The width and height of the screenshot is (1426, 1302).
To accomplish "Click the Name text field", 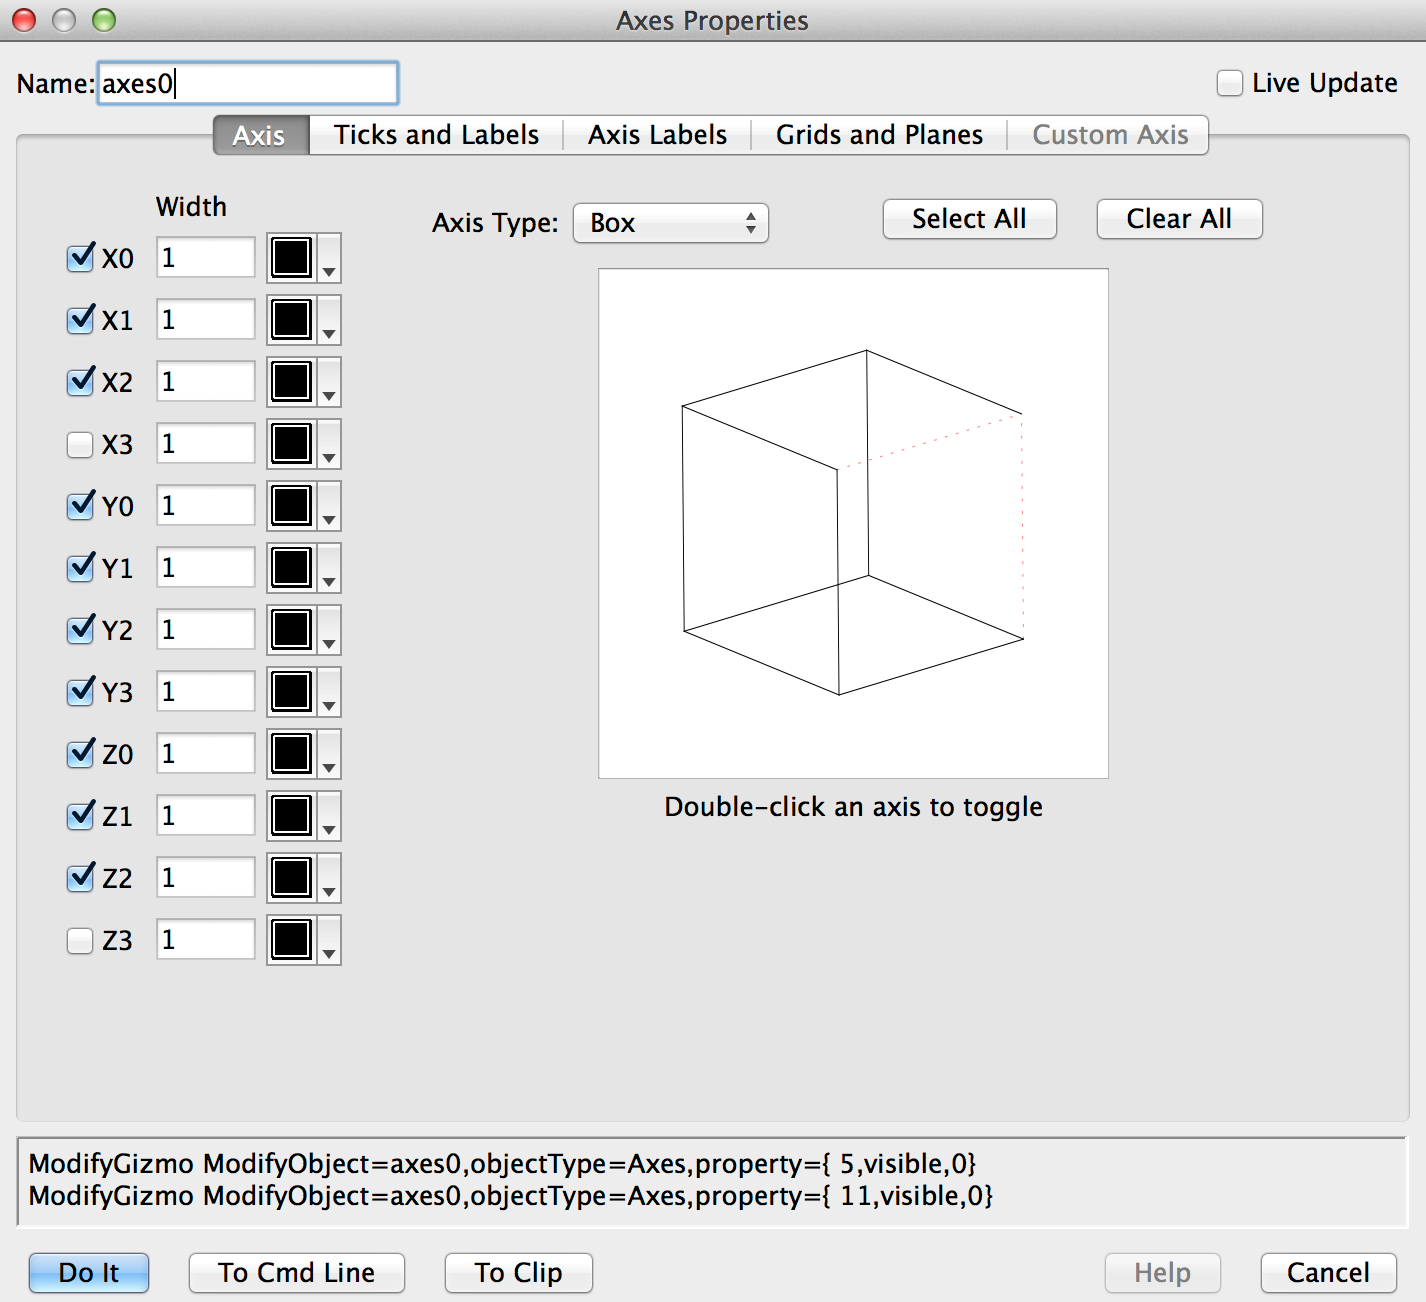I will click(x=248, y=83).
